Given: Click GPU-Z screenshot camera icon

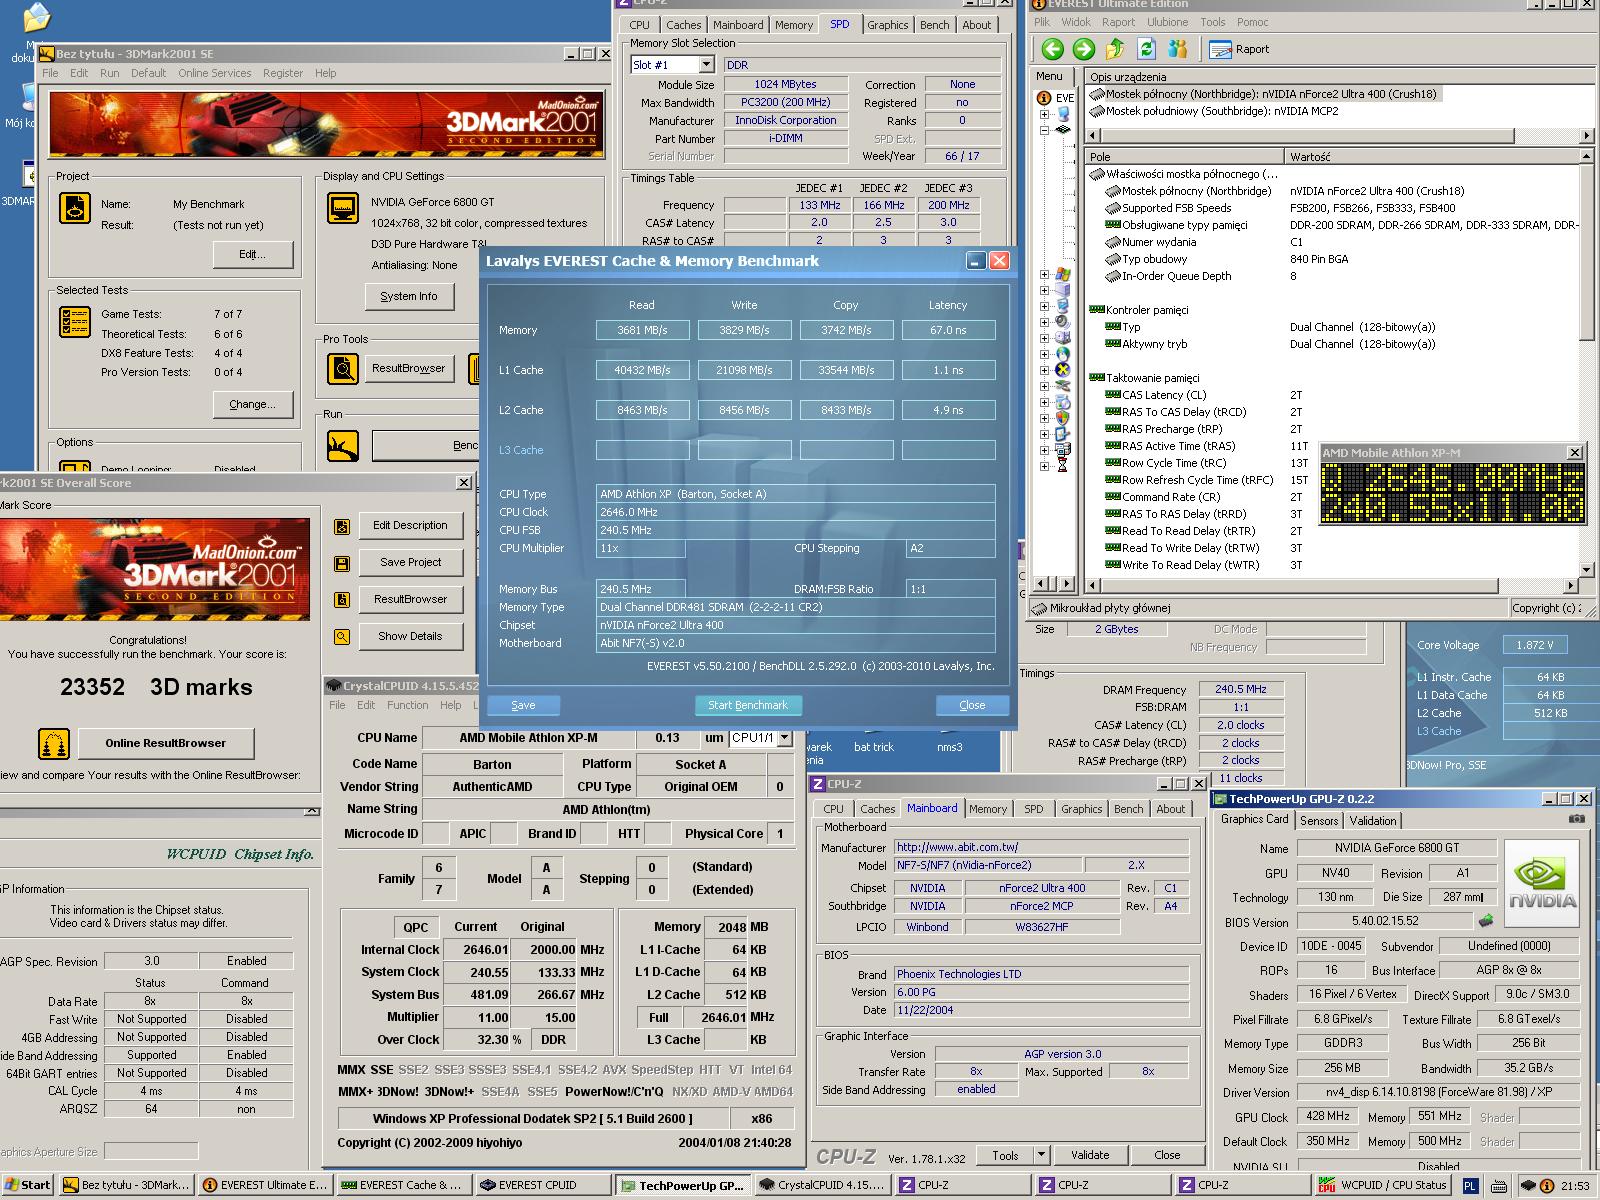Looking at the screenshot, I should coord(1577,819).
